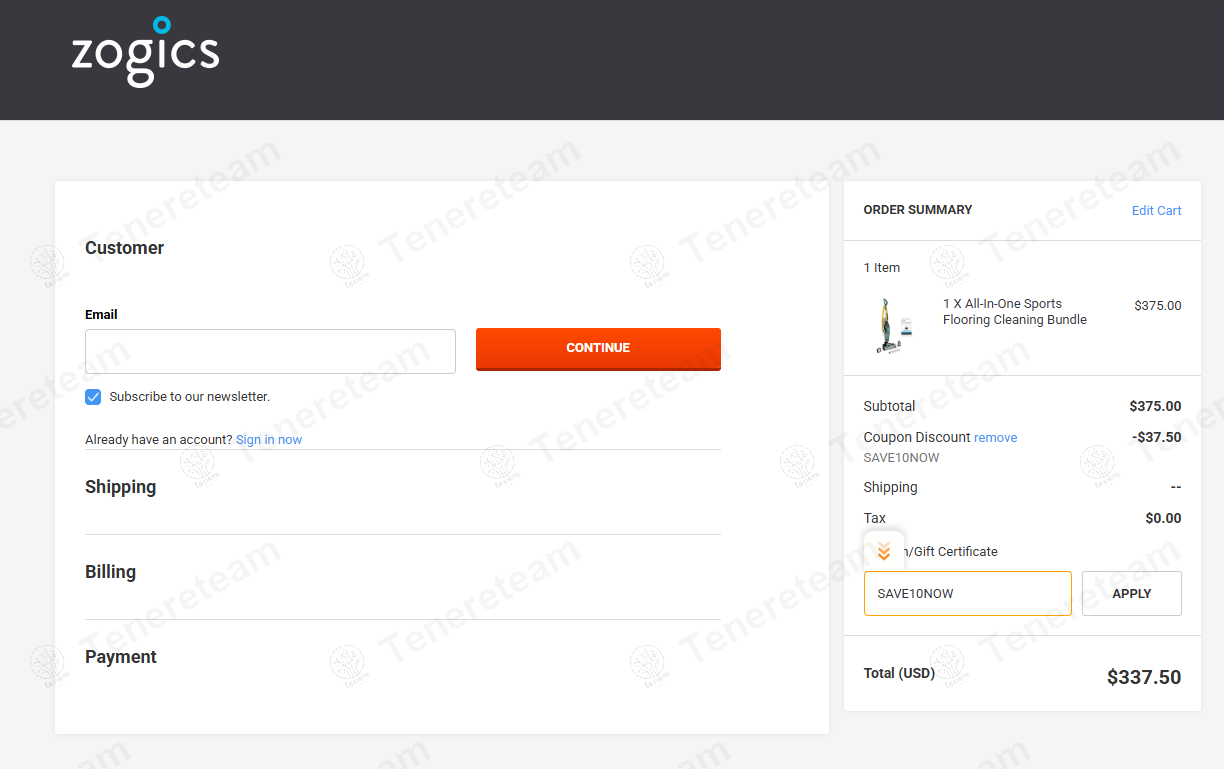
Task: Uncheck Subscribe to our newsletter checkbox
Action: [x=93, y=397]
